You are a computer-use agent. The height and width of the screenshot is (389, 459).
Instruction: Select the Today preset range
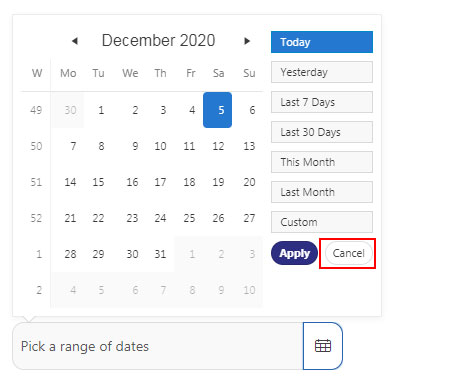(322, 42)
